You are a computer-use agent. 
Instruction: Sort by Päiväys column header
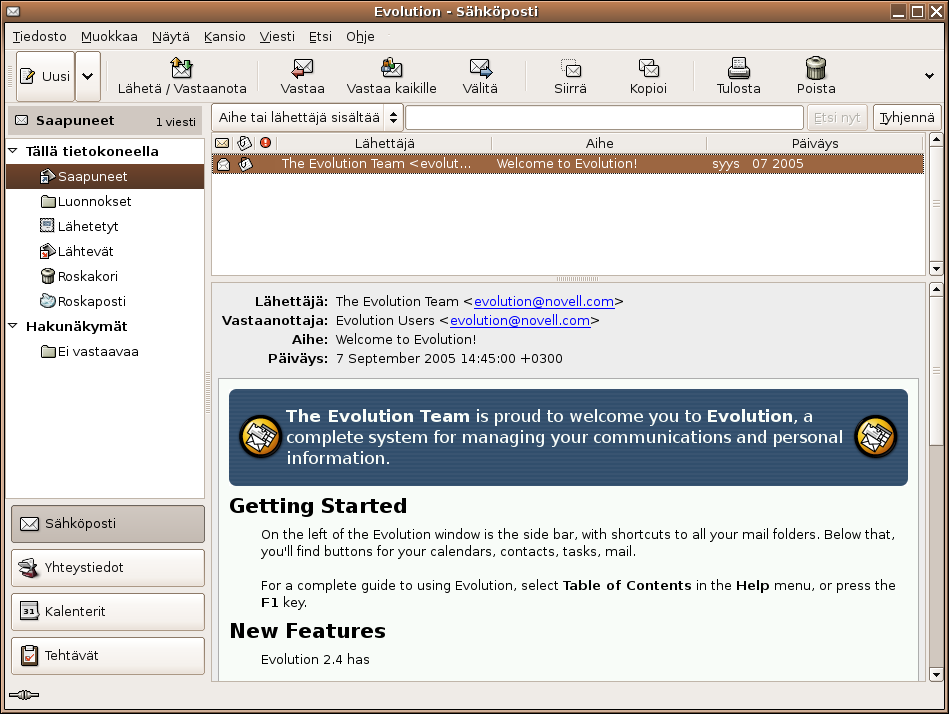[815, 143]
